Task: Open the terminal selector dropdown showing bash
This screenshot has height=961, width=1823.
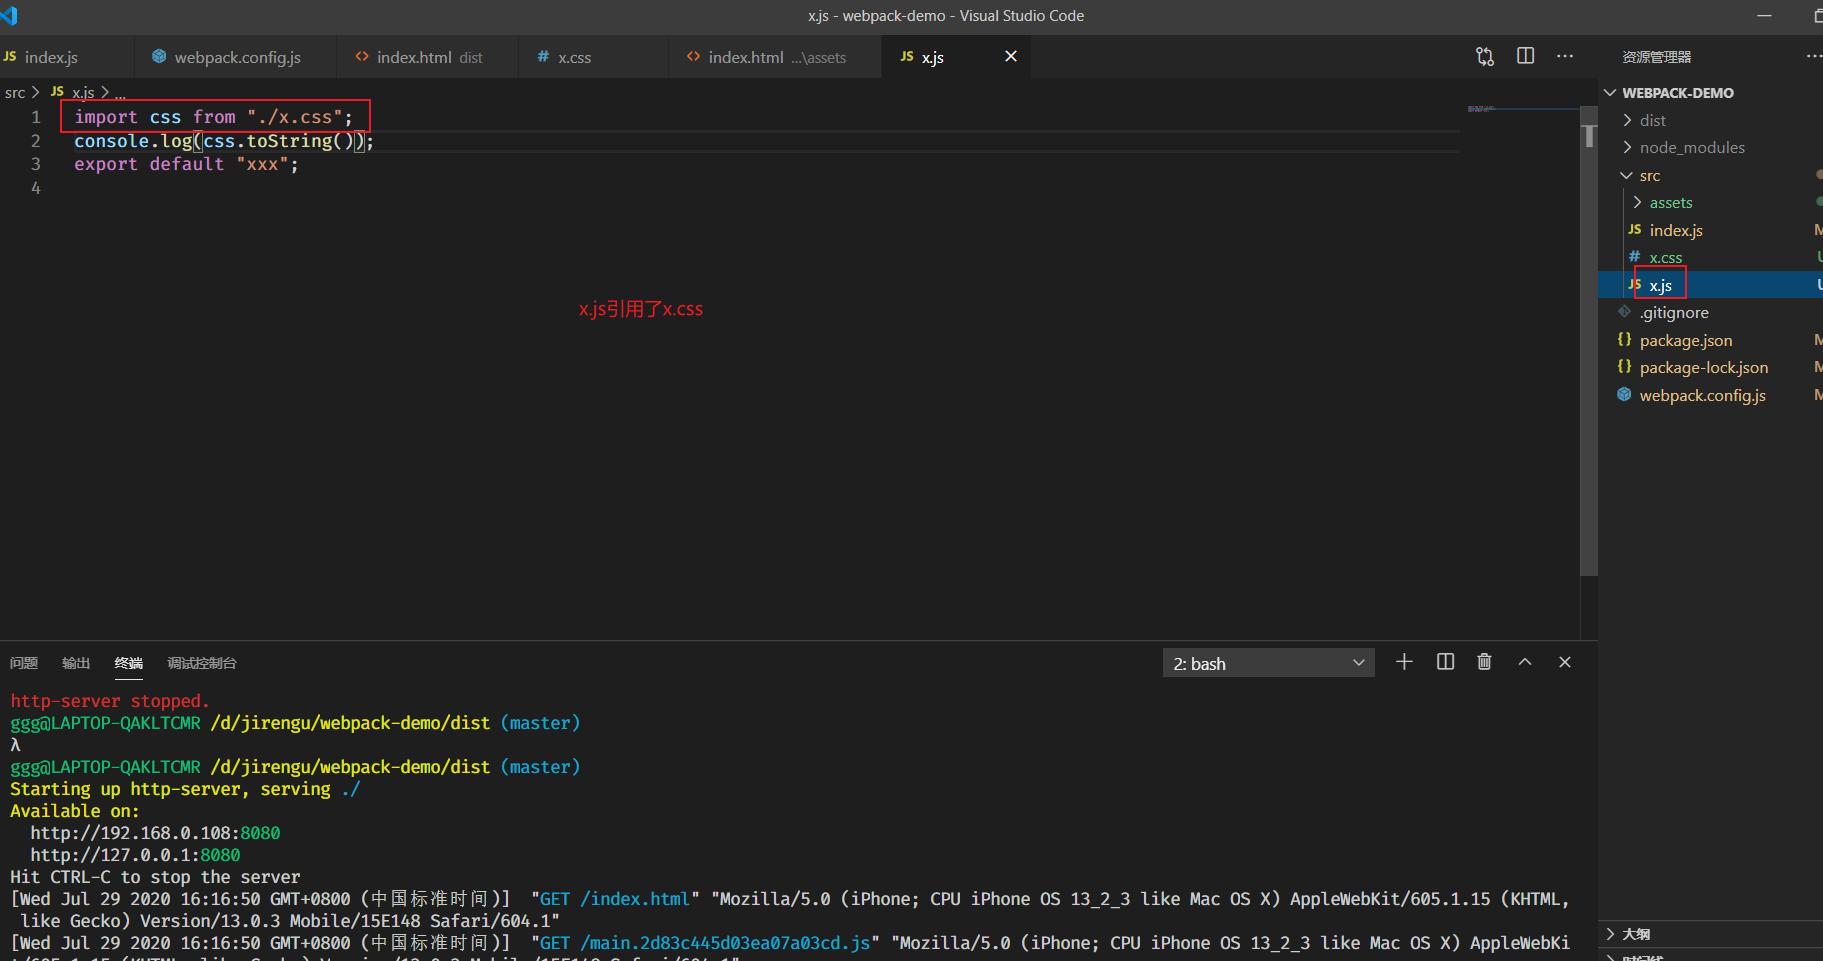Action: (1268, 663)
